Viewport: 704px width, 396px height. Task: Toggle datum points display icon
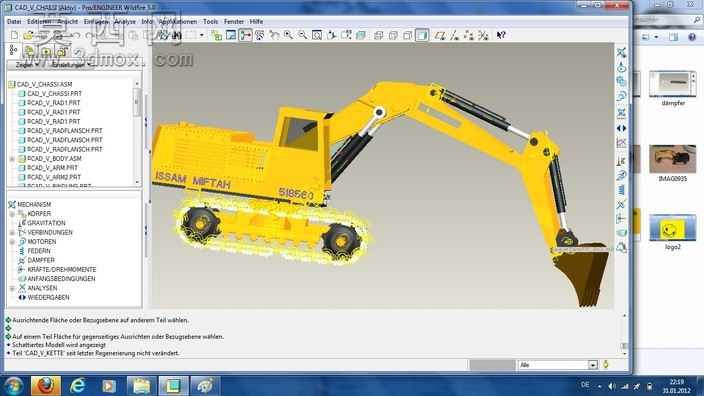click(469, 35)
